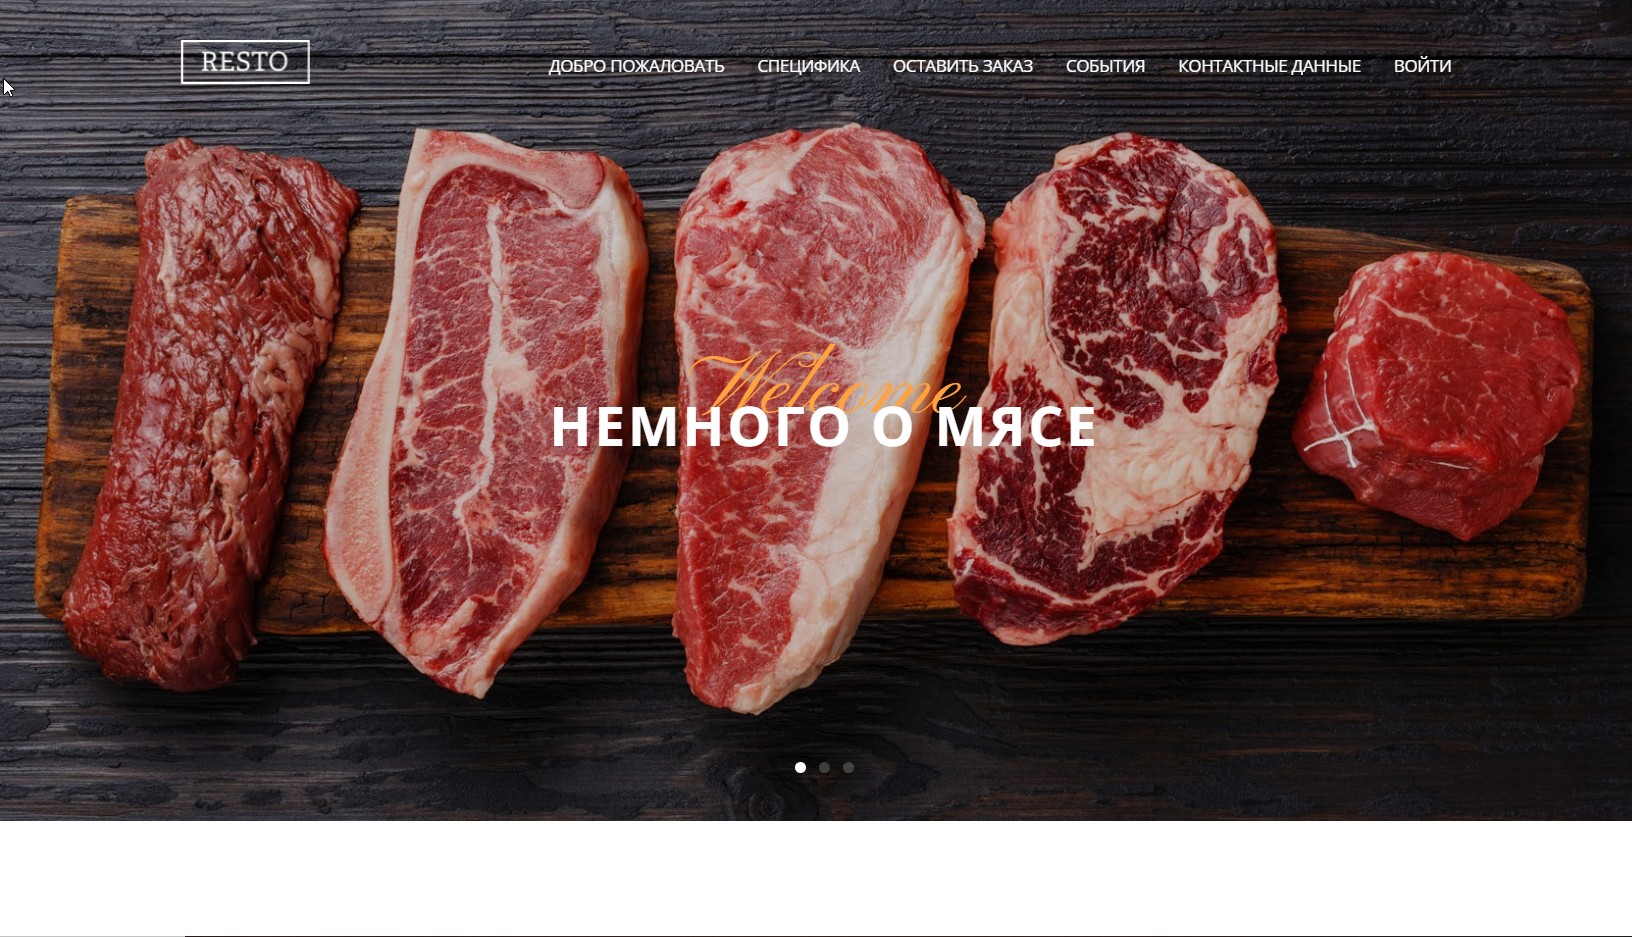Screen dimensions: 1632x937
Task: Open the ОСТАВИТЬ ЗАКАЗ page
Action: point(962,66)
